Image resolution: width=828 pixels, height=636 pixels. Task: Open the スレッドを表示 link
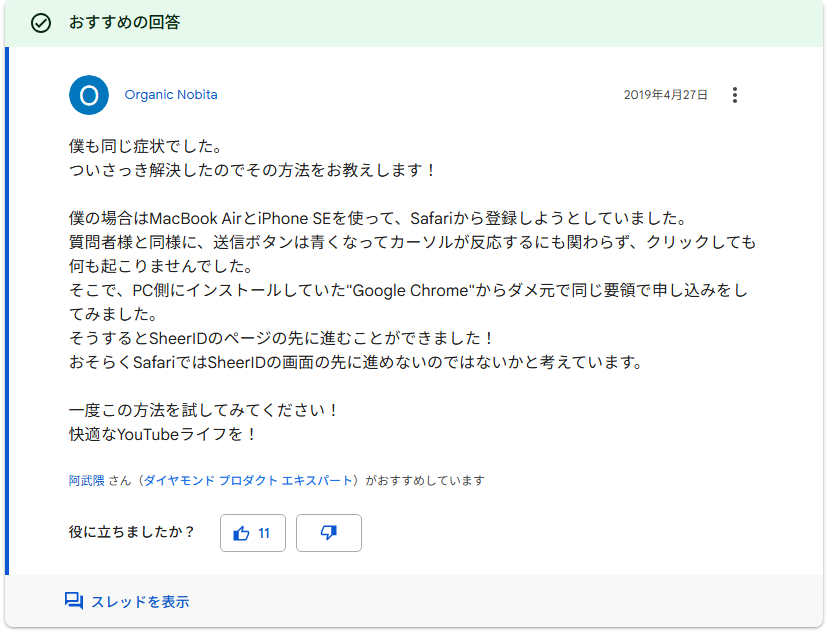(x=140, y=602)
